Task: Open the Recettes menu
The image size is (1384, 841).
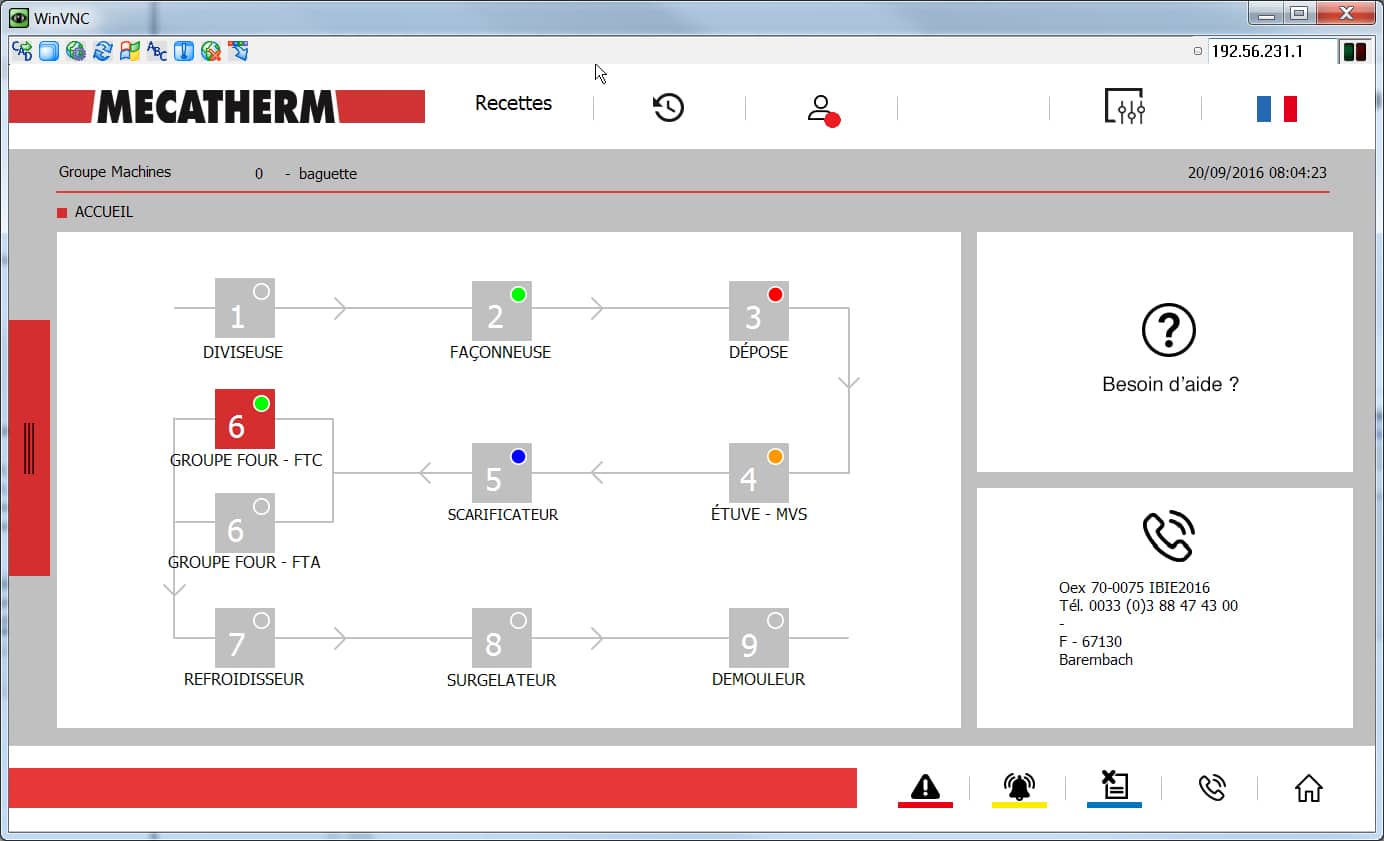Action: tap(513, 103)
